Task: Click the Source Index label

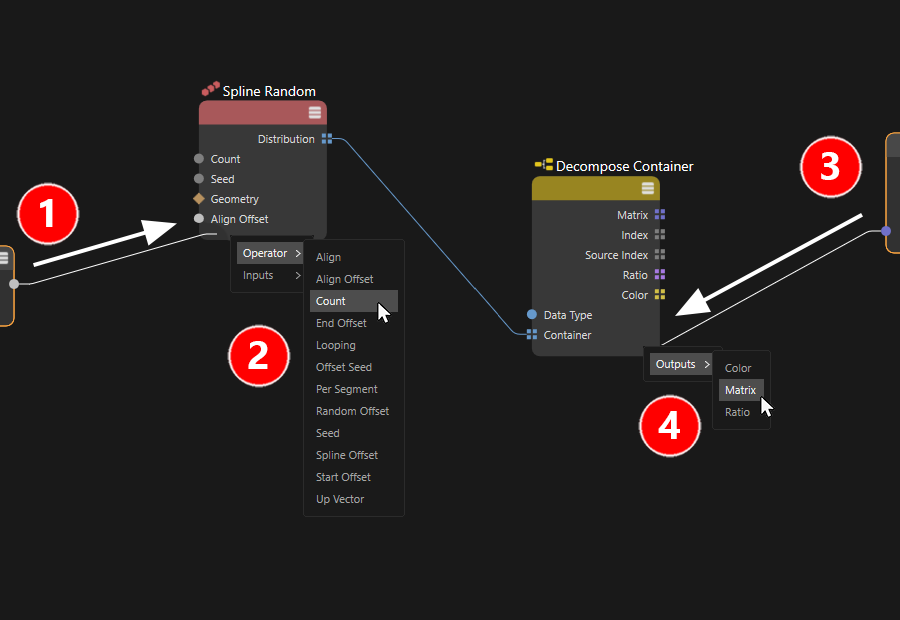Action: coord(616,255)
